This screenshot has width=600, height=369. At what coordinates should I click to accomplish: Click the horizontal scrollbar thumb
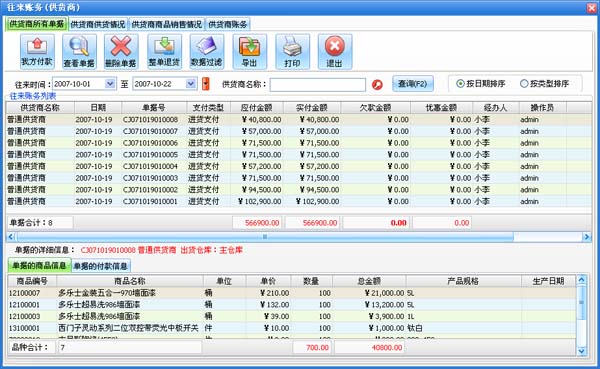point(264,237)
